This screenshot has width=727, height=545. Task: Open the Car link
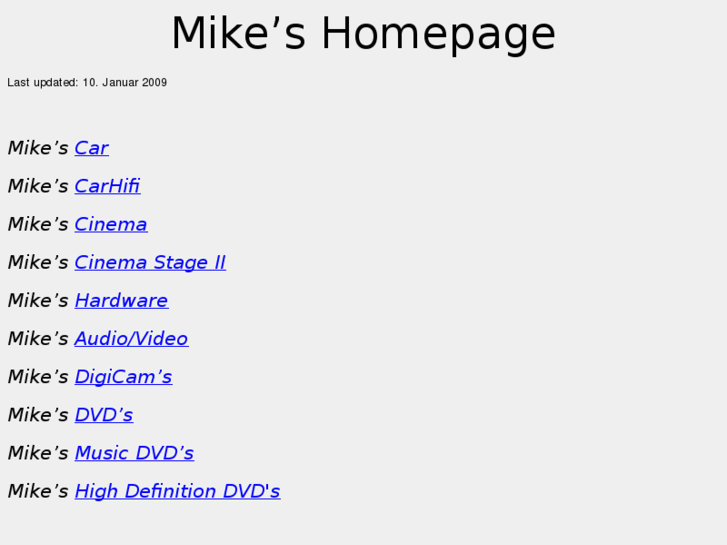pos(91,148)
